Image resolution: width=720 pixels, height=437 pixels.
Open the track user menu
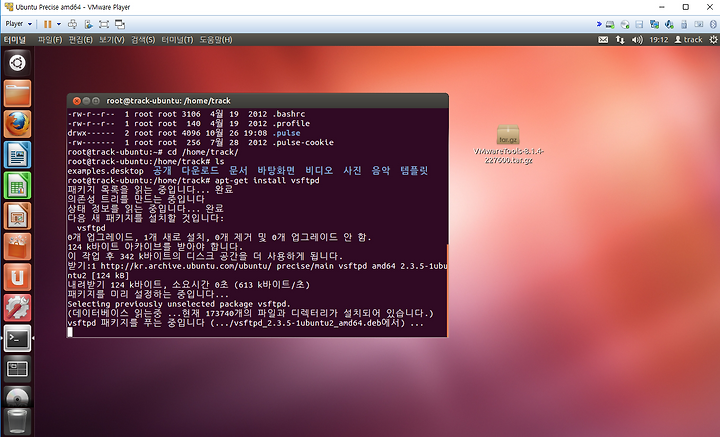[x=688, y=40]
